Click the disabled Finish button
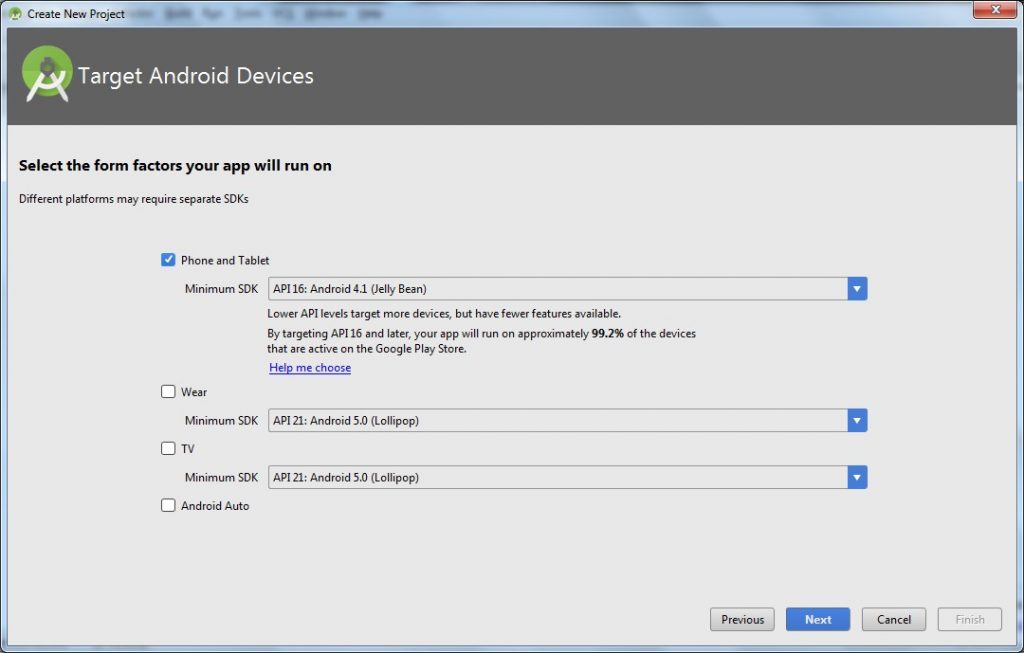 (969, 619)
